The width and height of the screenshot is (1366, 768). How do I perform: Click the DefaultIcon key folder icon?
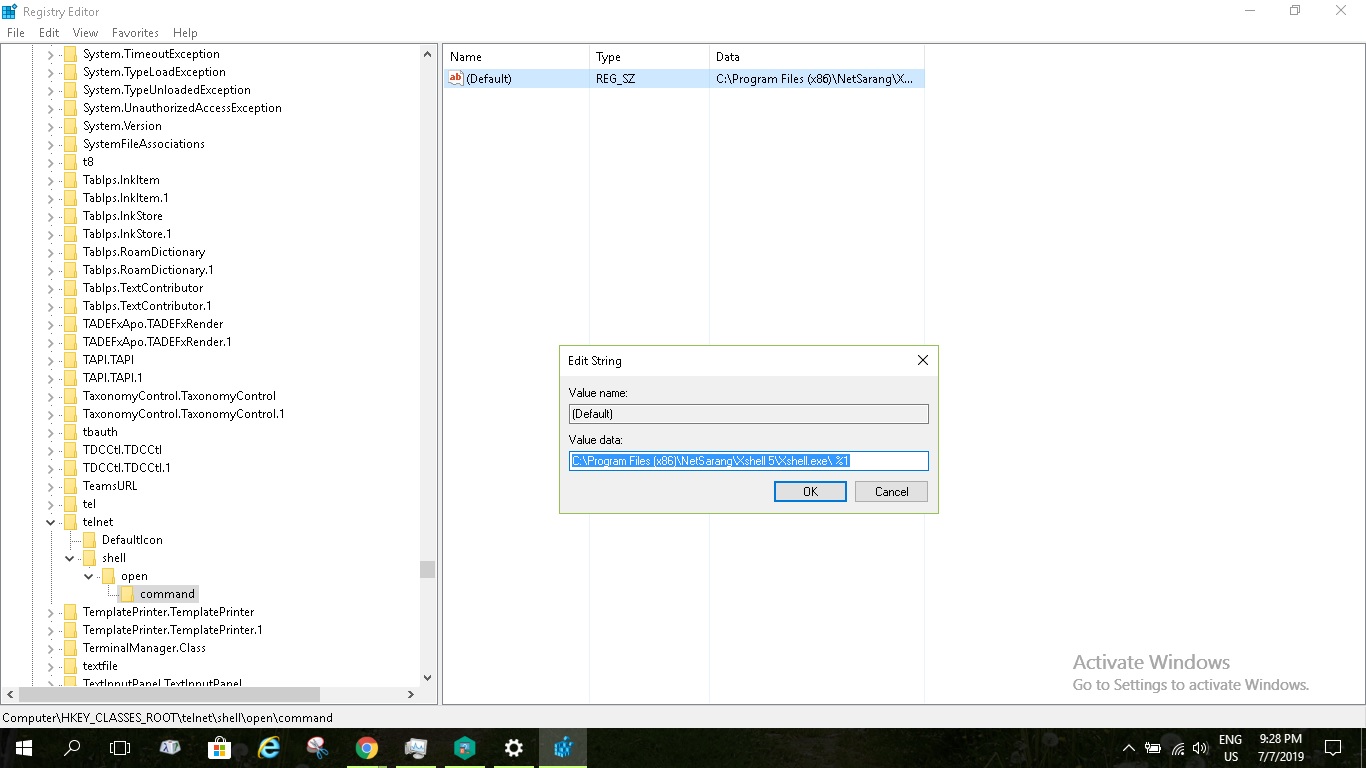pos(89,540)
